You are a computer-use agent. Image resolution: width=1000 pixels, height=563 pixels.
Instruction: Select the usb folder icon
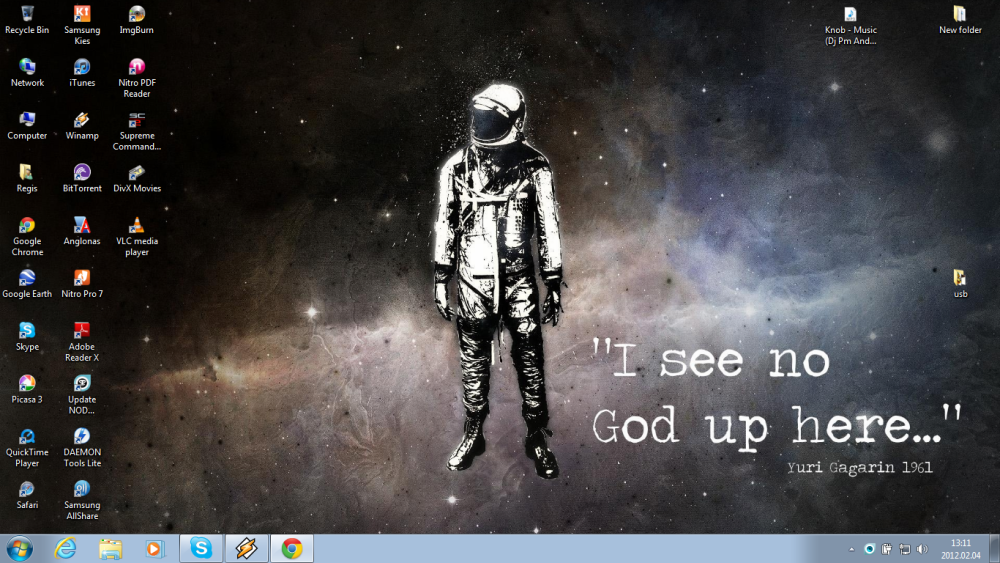(960, 284)
